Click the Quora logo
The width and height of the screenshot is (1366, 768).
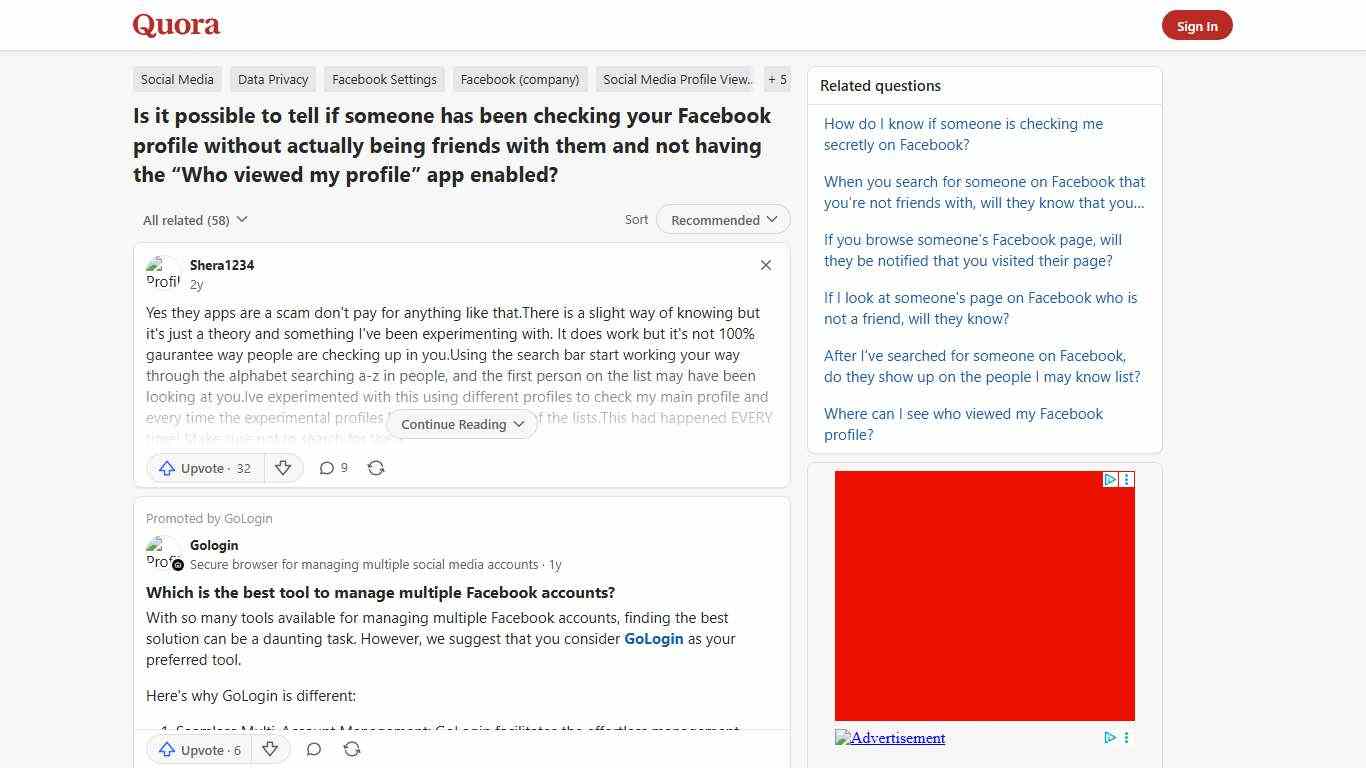coord(175,24)
